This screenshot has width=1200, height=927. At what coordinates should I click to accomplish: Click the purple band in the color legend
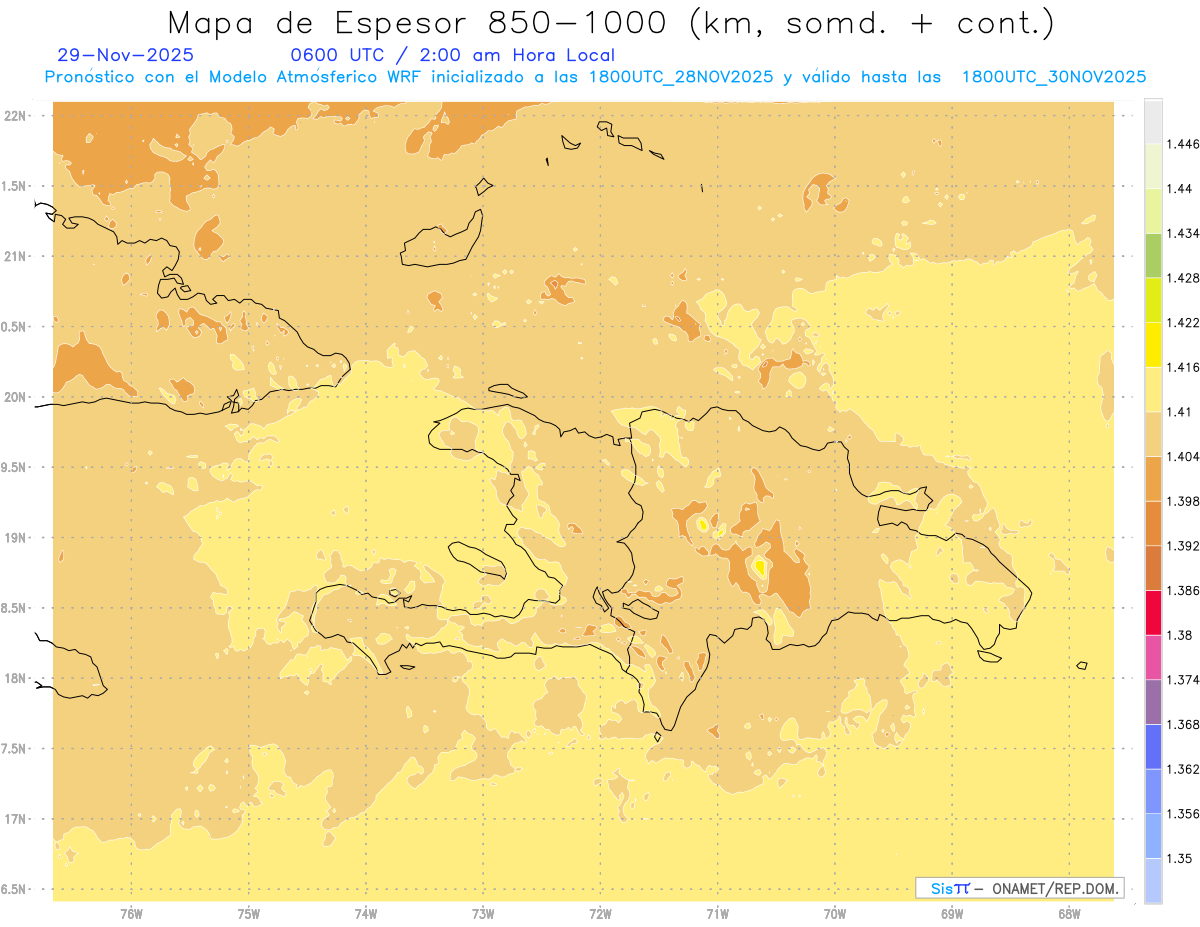tap(1153, 702)
